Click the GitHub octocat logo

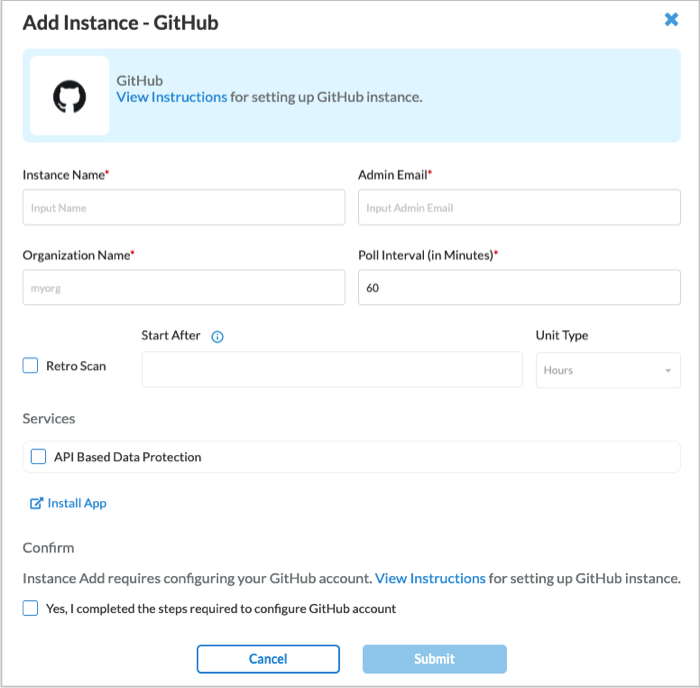(x=70, y=96)
